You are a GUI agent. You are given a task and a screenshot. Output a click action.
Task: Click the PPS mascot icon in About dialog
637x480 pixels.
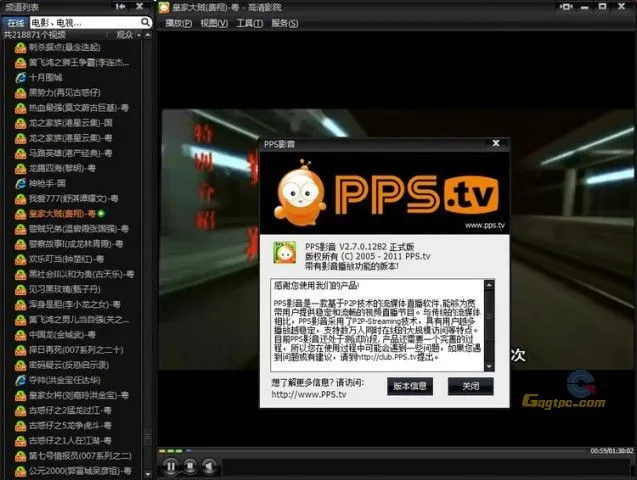click(284, 253)
